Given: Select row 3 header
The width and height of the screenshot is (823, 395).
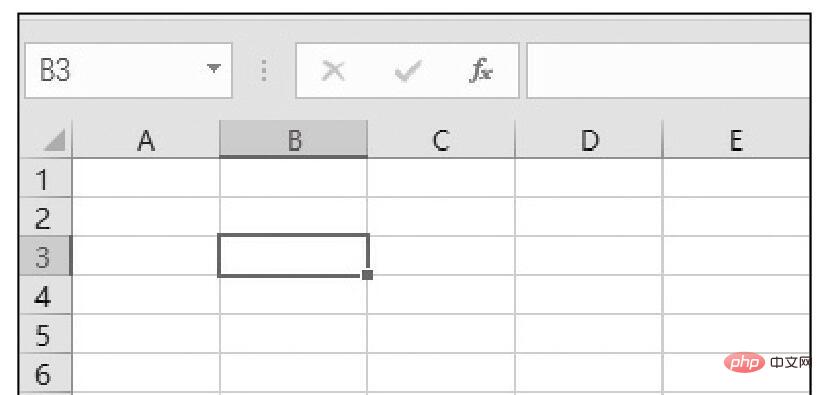Looking at the screenshot, I should (x=45, y=255).
